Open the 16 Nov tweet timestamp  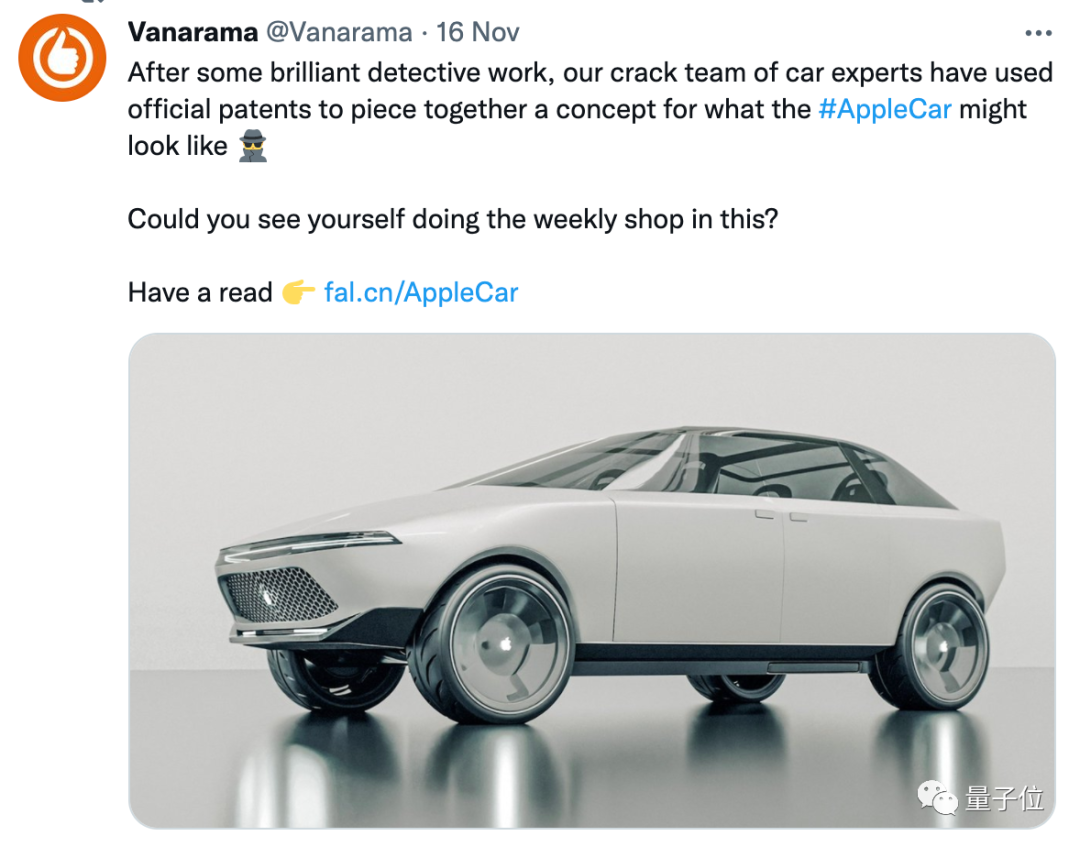[x=478, y=32]
